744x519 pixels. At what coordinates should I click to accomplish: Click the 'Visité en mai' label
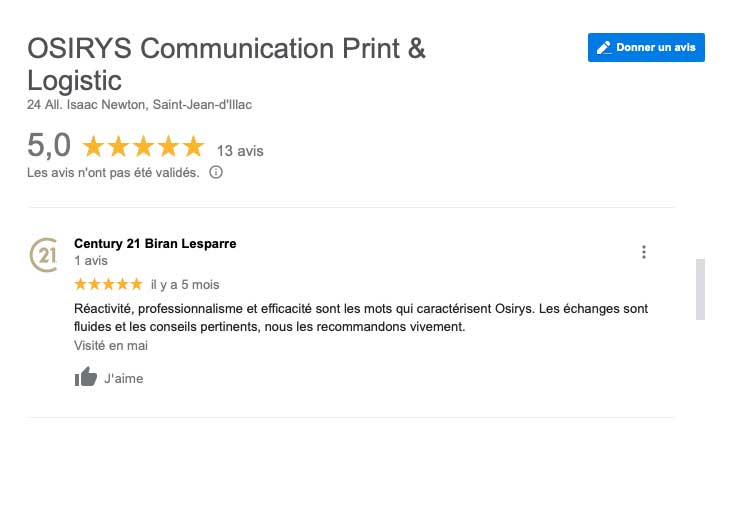click(111, 345)
